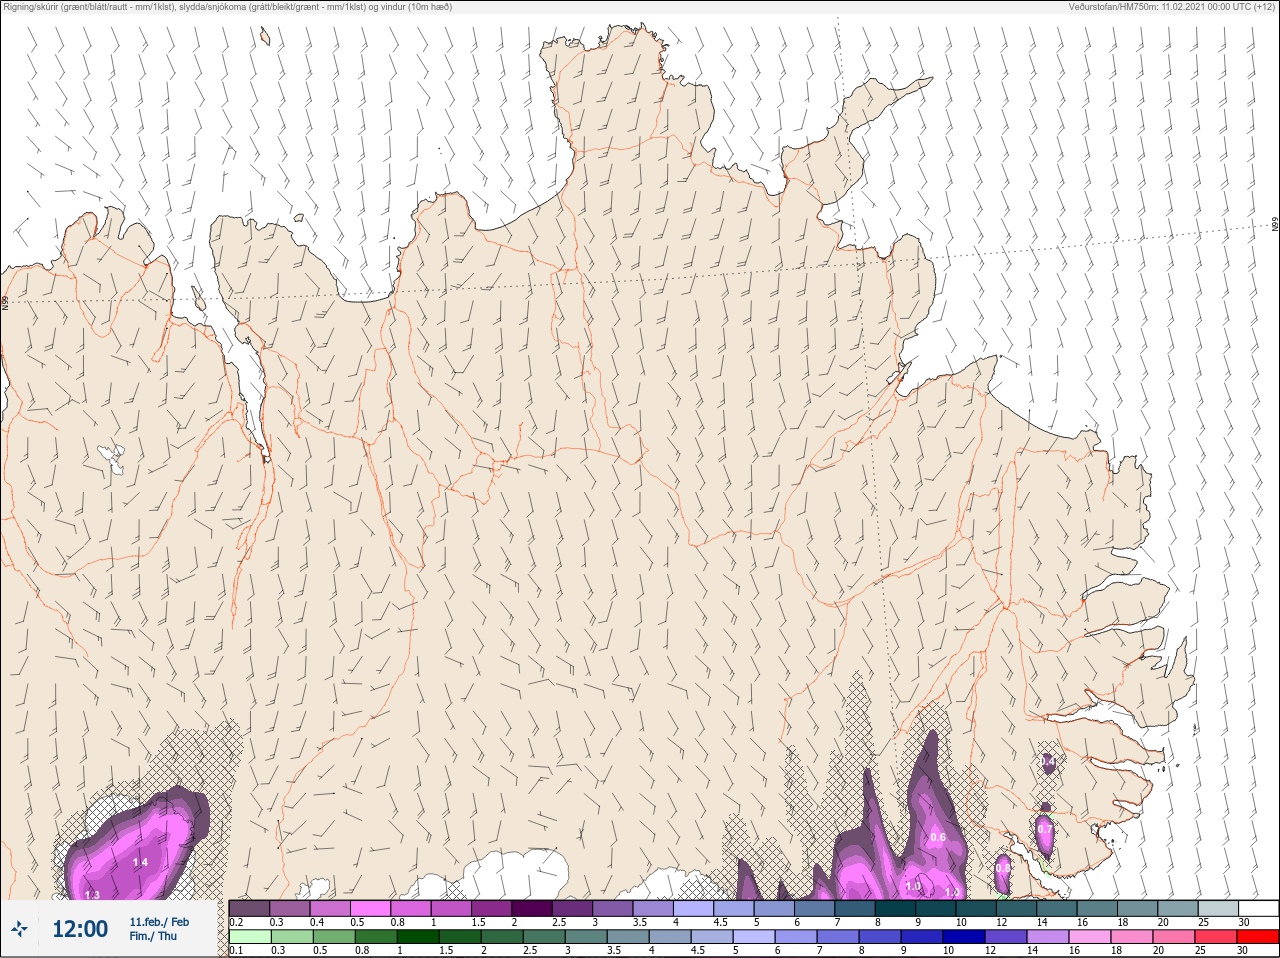Viewport: 1280px width, 958px height.
Task: Click the 12:00 forecast time display
Action: point(80,929)
